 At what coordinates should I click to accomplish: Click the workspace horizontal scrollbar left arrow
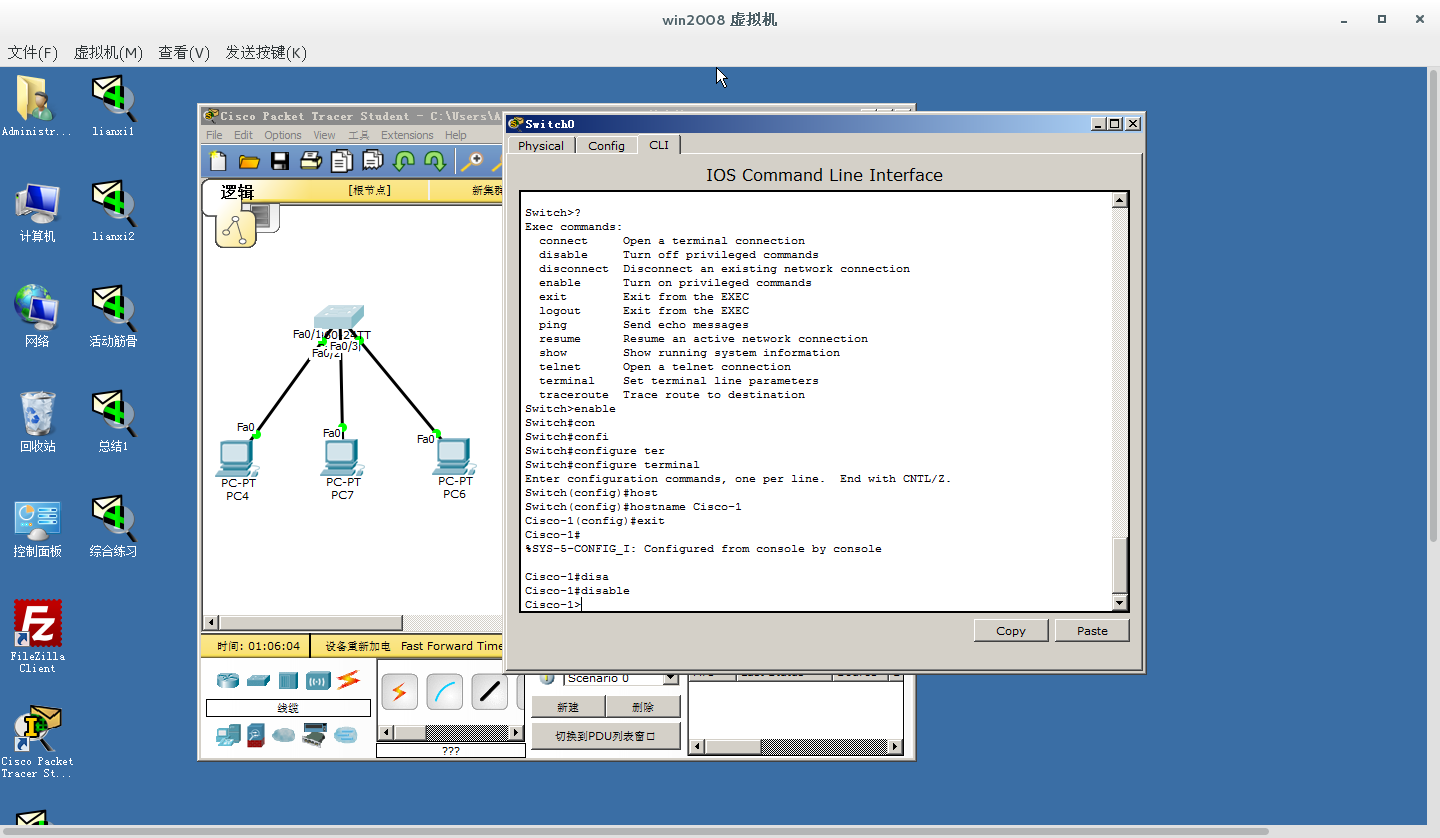210,622
